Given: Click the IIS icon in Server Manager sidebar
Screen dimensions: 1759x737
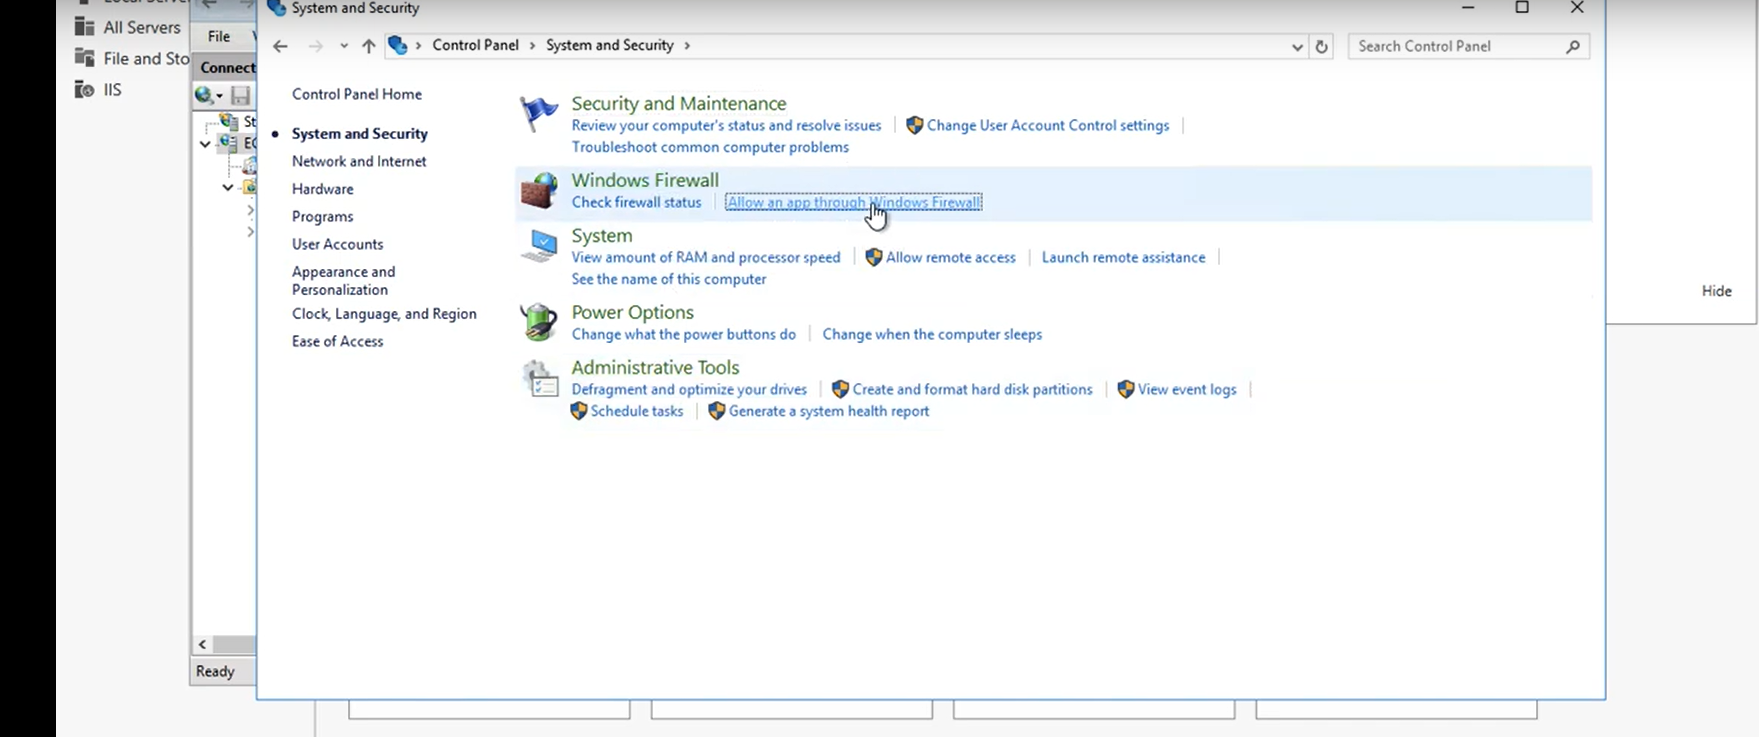Looking at the screenshot, I should coord(85,89).
